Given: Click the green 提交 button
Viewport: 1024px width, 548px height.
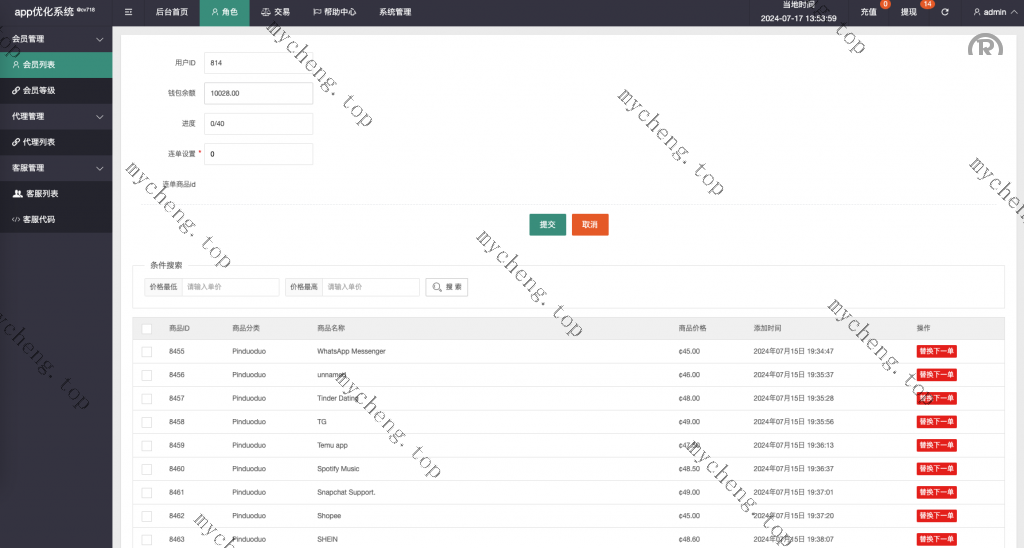Looking at the screenshot, I should click(547, 225).
